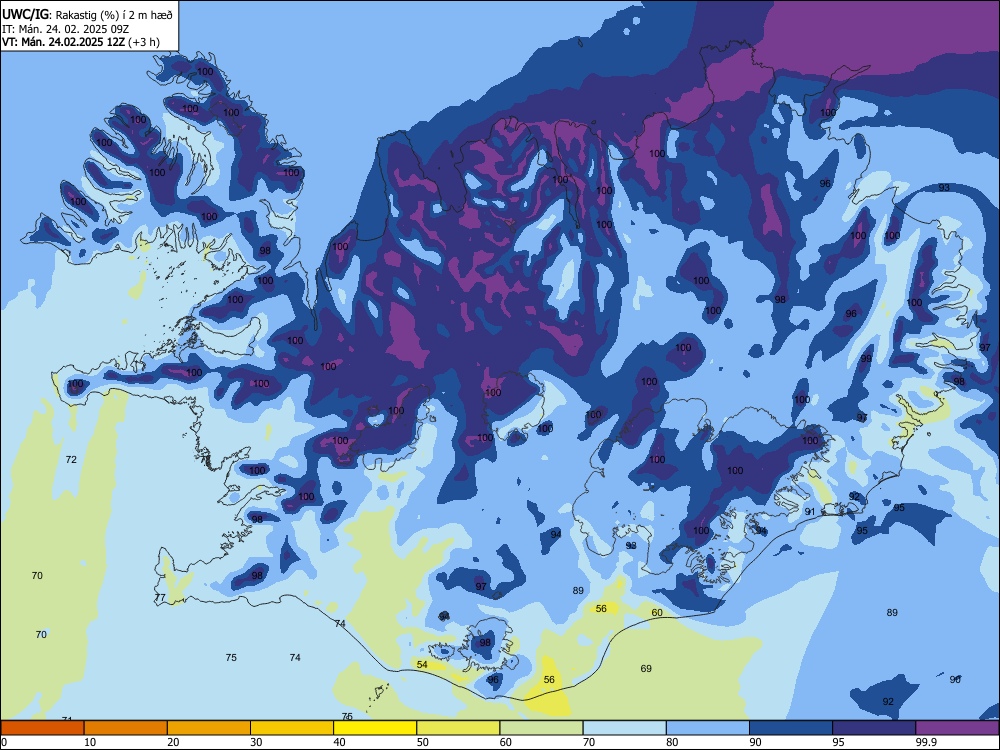The width and height of the screenshot is (1000, 750).
Task: Click the map humidity value '72'
Action: (71, 459)
